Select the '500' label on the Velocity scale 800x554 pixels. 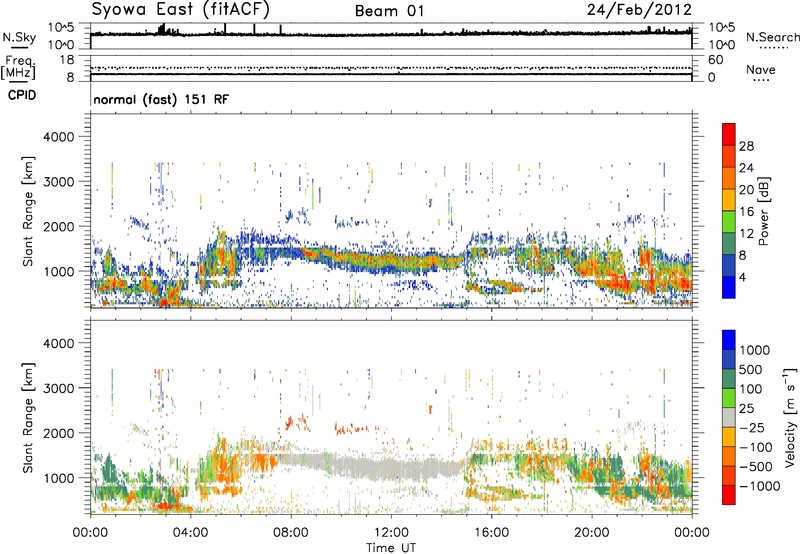pyautogui.click(x=751, y=370)
